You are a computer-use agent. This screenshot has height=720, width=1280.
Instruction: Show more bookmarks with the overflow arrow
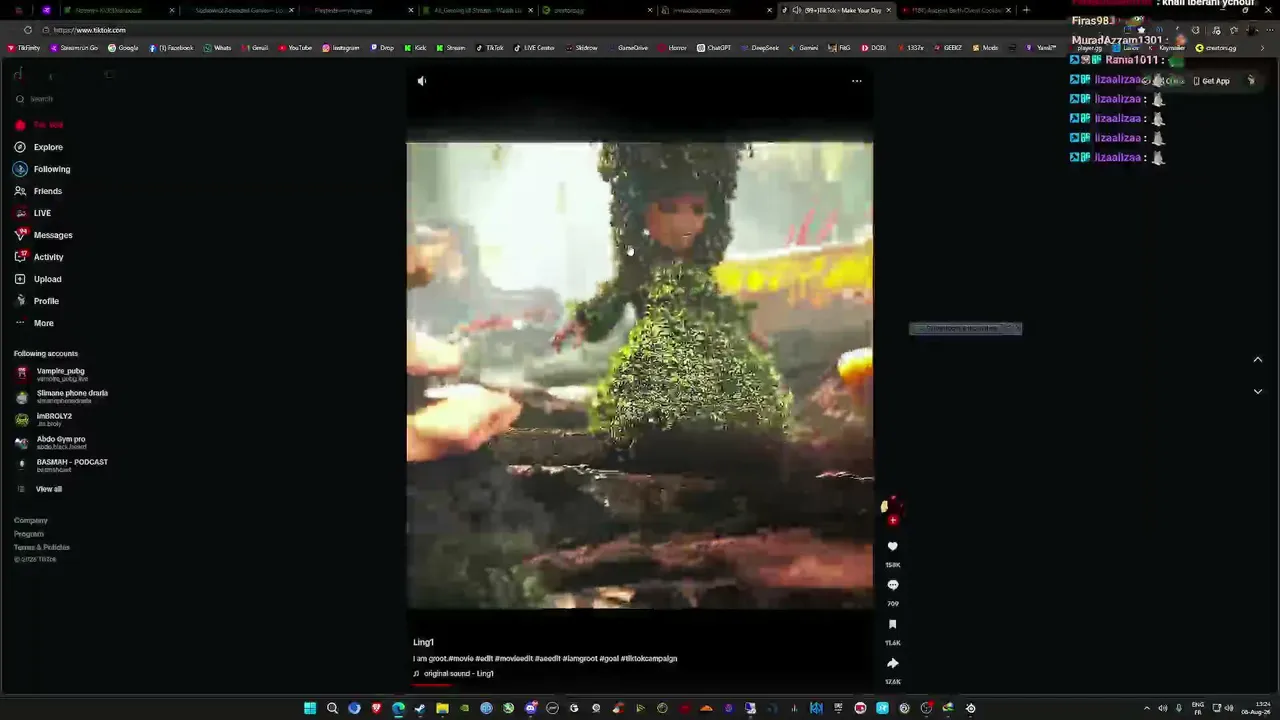pos(1261,48)
